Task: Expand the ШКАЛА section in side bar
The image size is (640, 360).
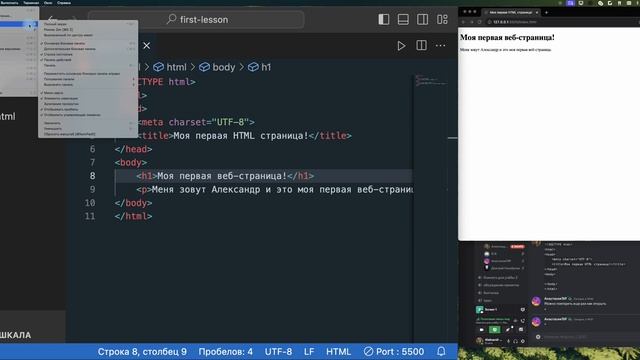Action: [33, 335]
